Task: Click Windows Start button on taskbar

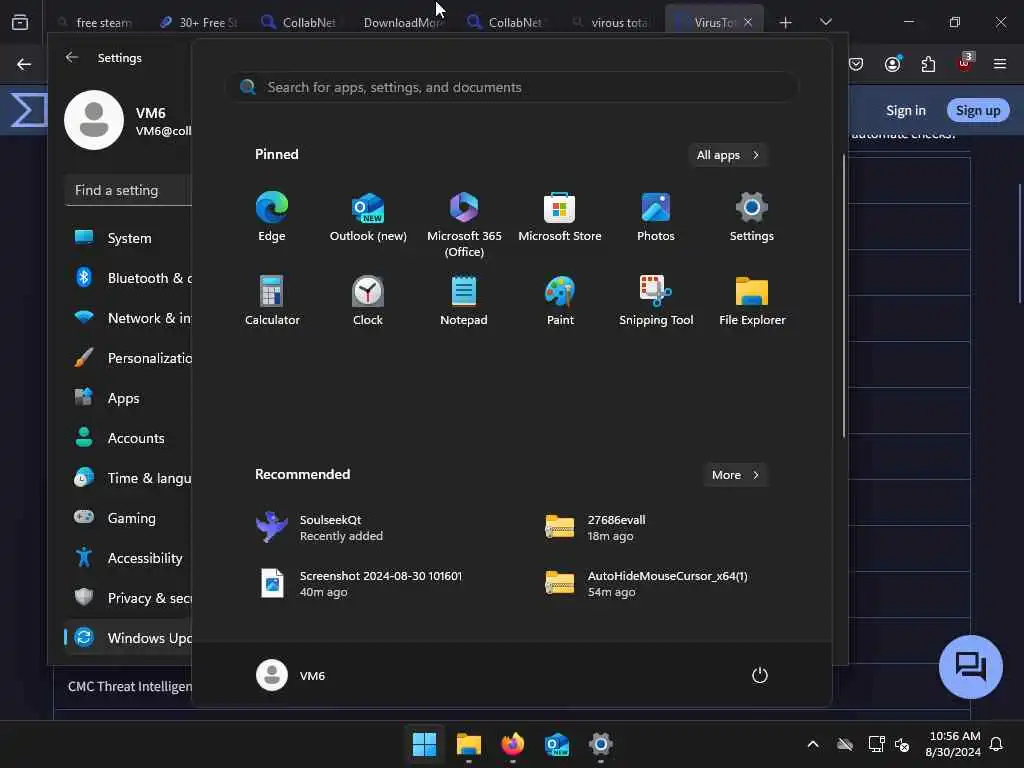Action: click(x=424, y=744)
